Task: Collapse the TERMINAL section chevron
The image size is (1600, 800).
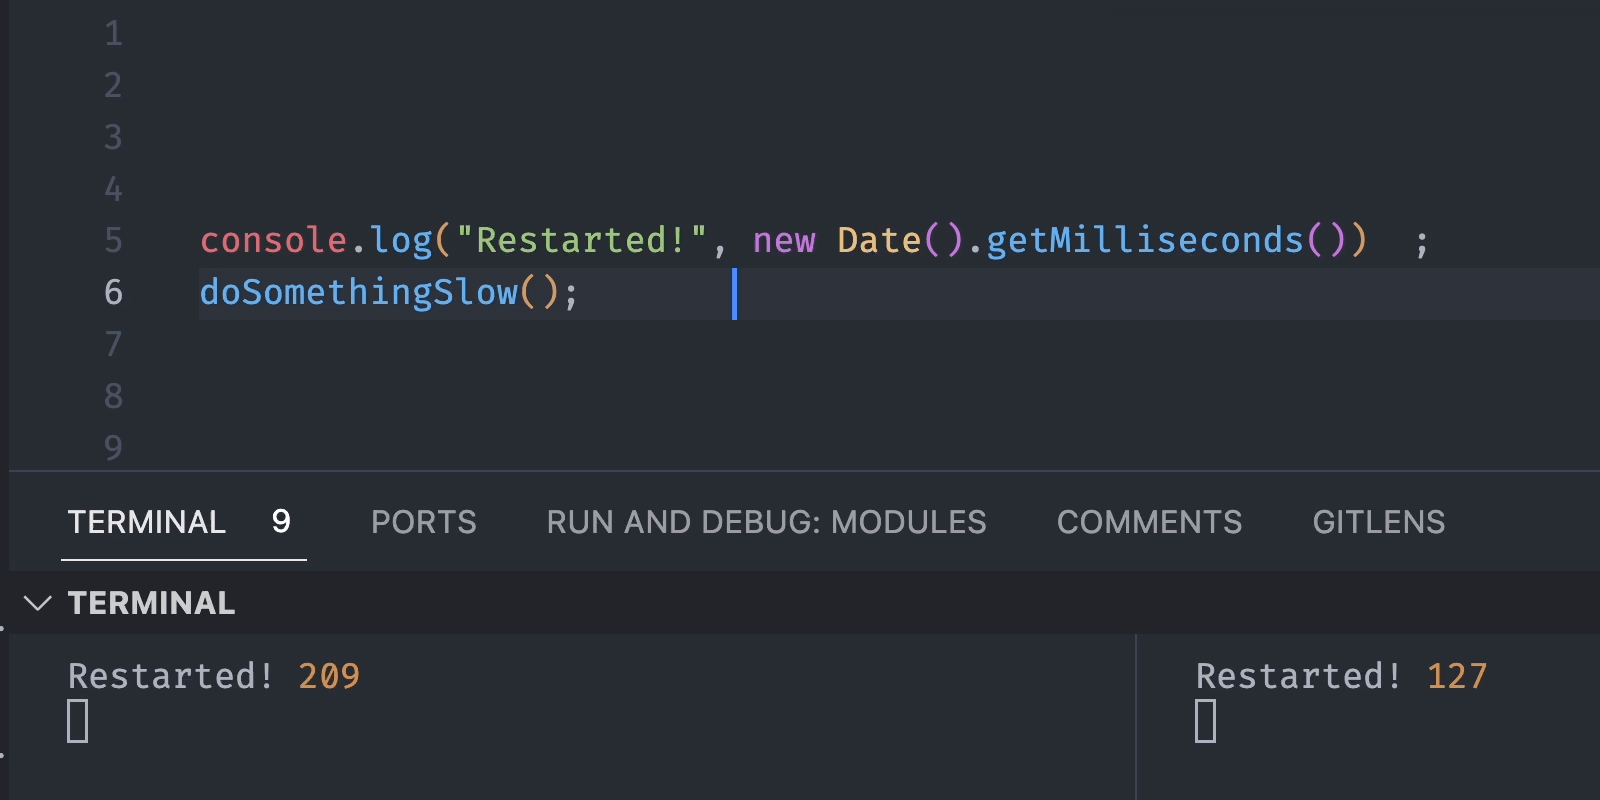Action: pos(37,603)
